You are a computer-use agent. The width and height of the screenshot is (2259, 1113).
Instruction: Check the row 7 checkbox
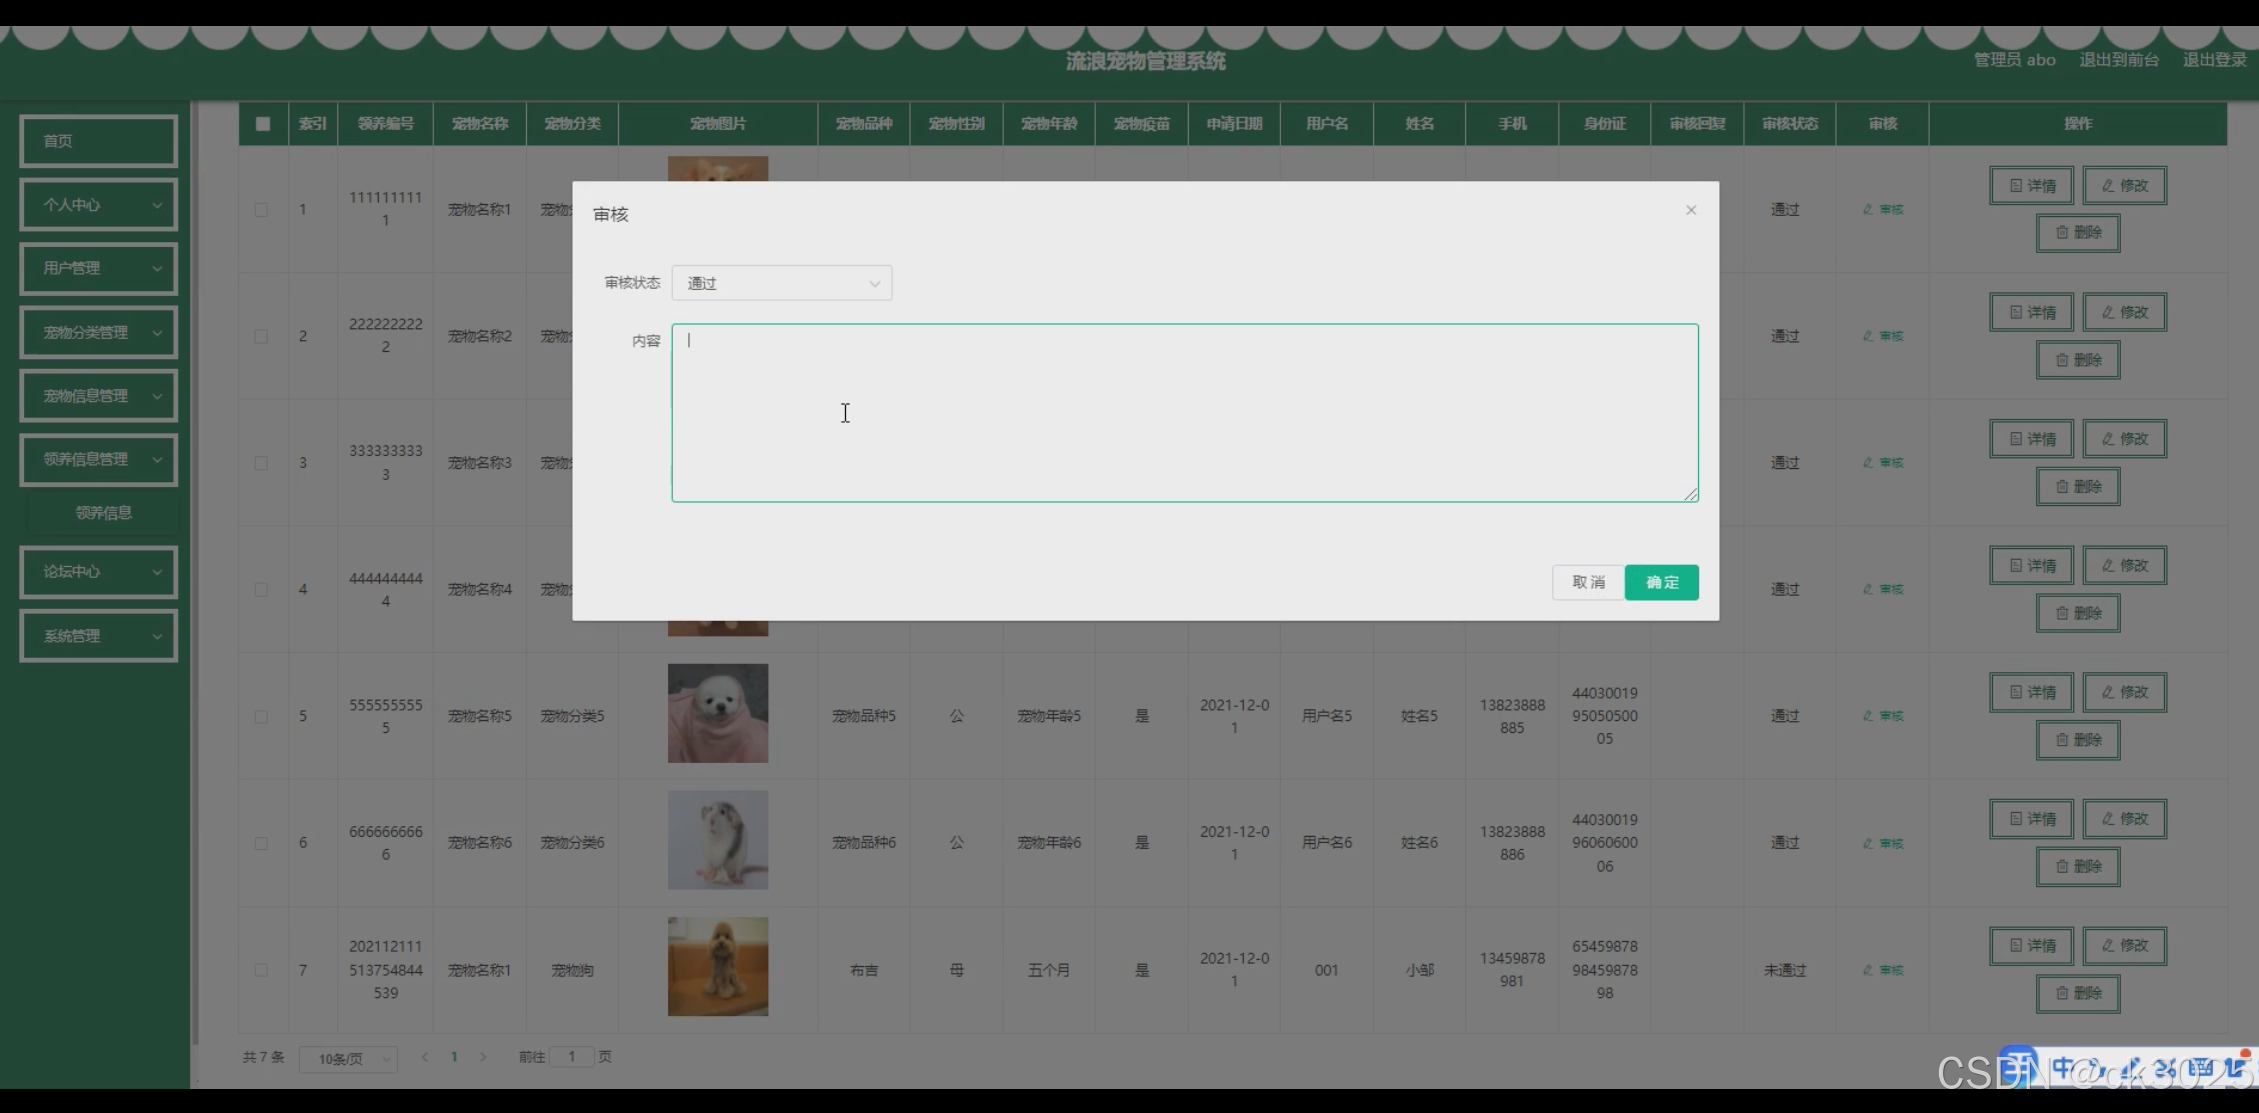(261, 970)
